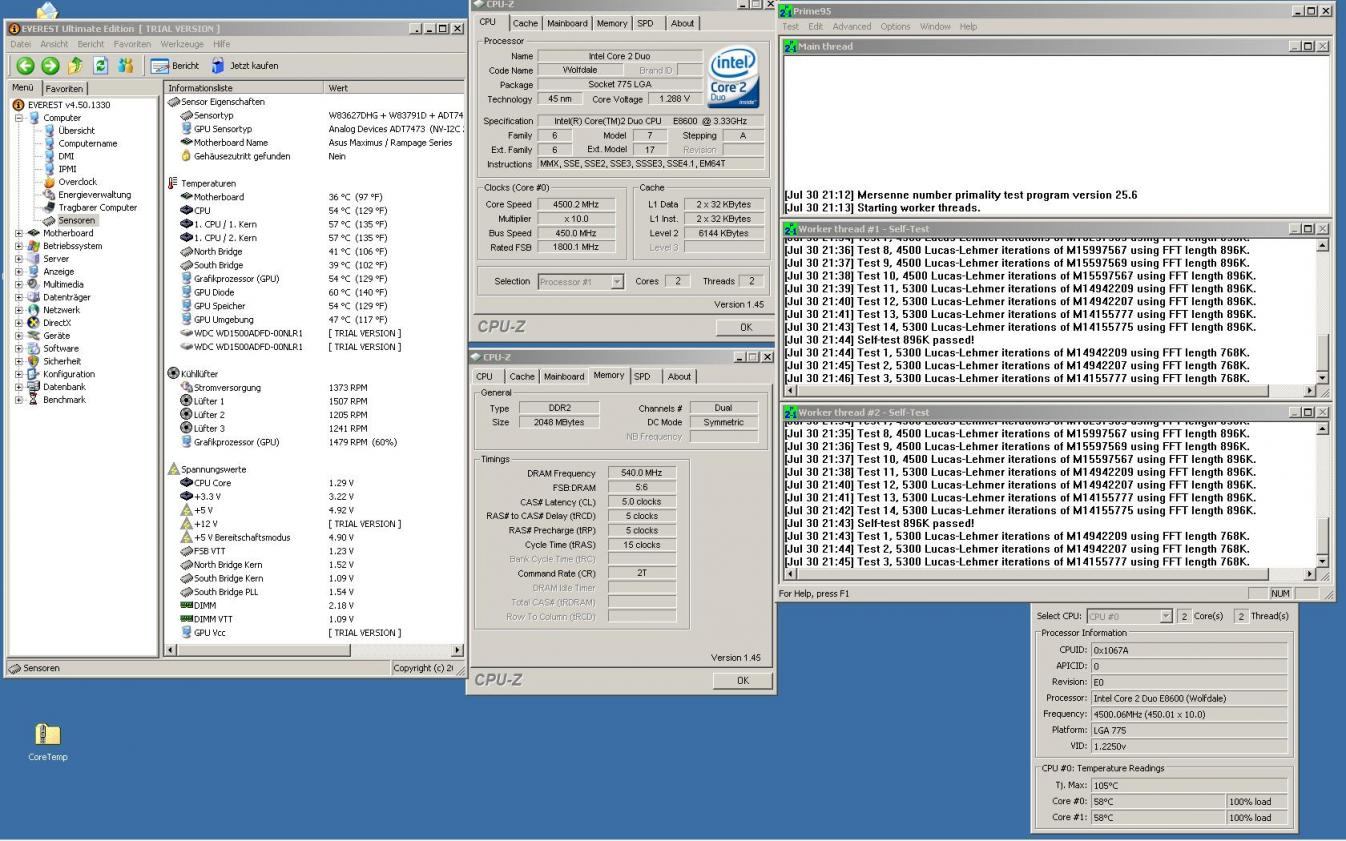Click the Worker thread #1 window icon
Viewport: 1346px width, 841px height.
pyautogui.click(x=790, y=229)
